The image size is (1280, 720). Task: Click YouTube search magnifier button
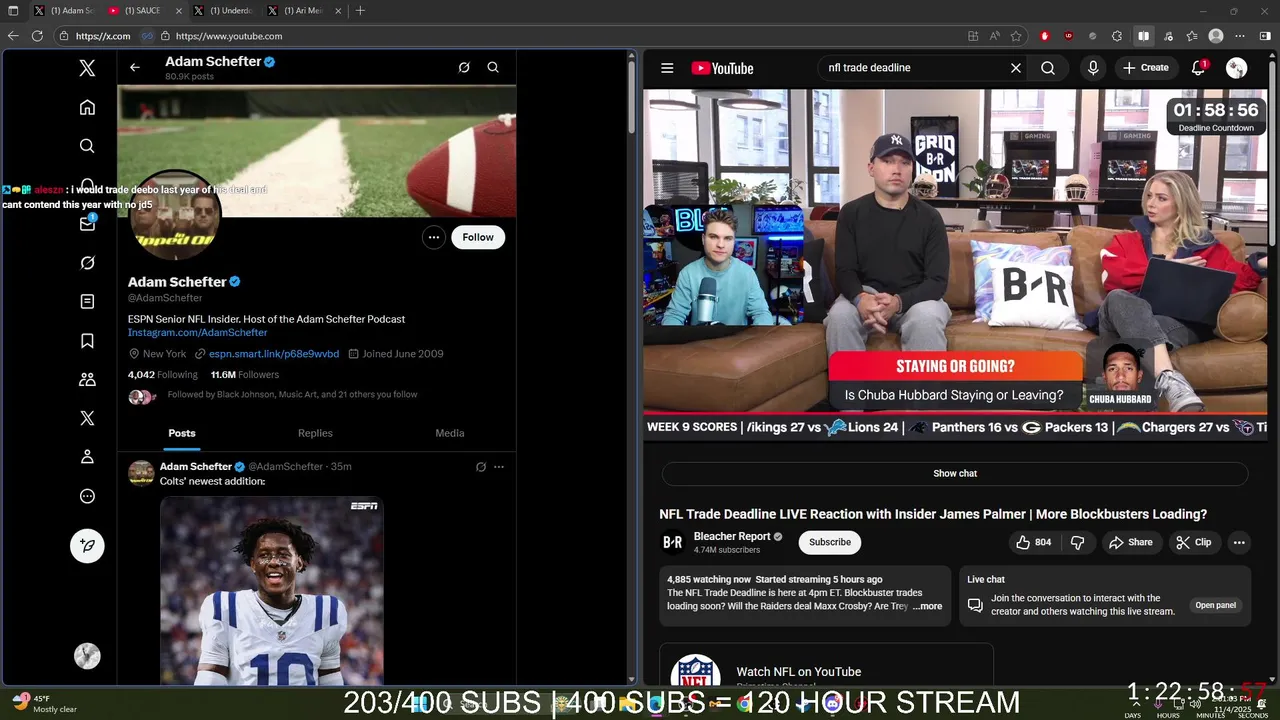pyautogui.click(x=1048, y=68)
